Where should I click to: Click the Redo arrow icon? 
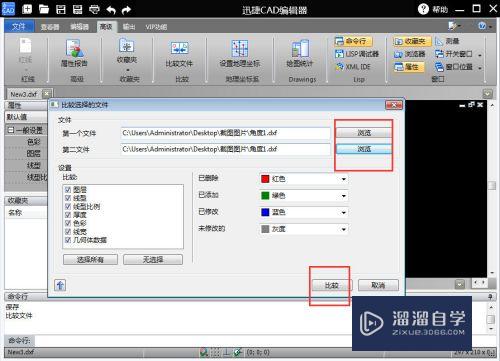pyautogui.click(x=126, y=10)
